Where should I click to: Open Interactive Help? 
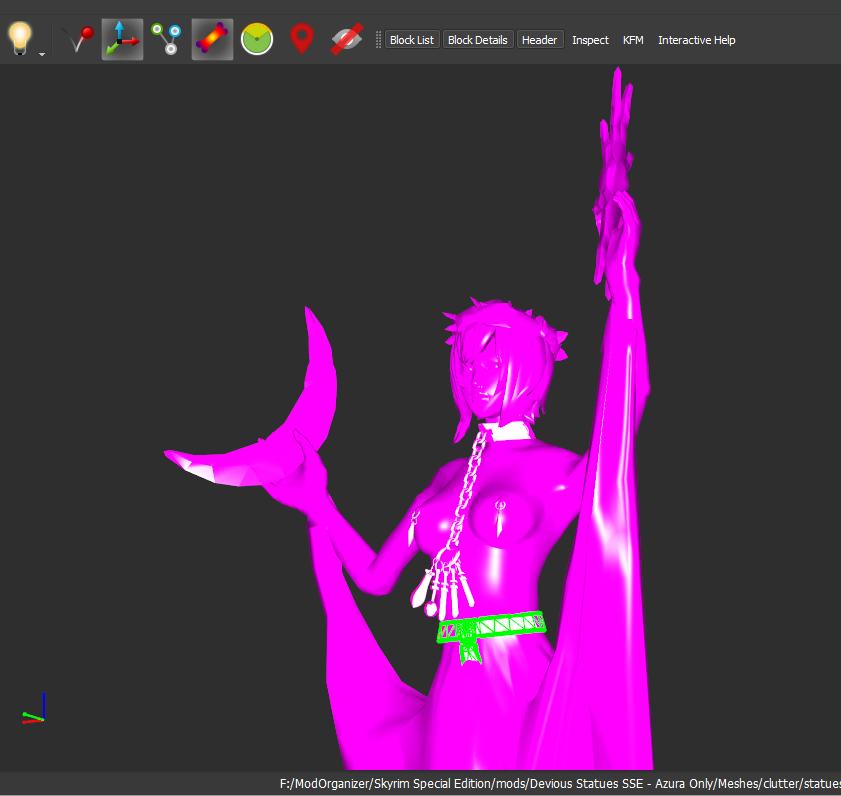point(696,40)
